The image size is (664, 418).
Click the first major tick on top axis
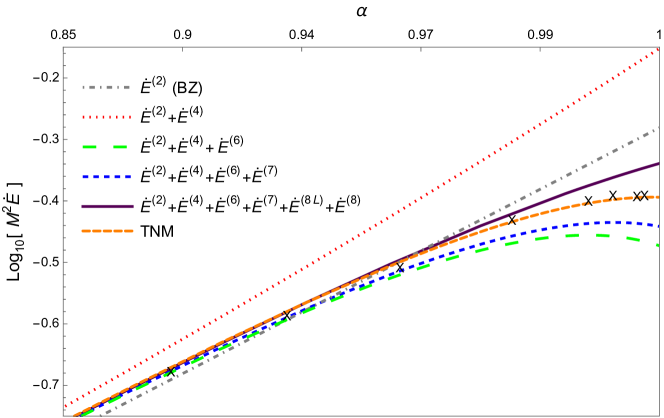click(x=182, y=48)
